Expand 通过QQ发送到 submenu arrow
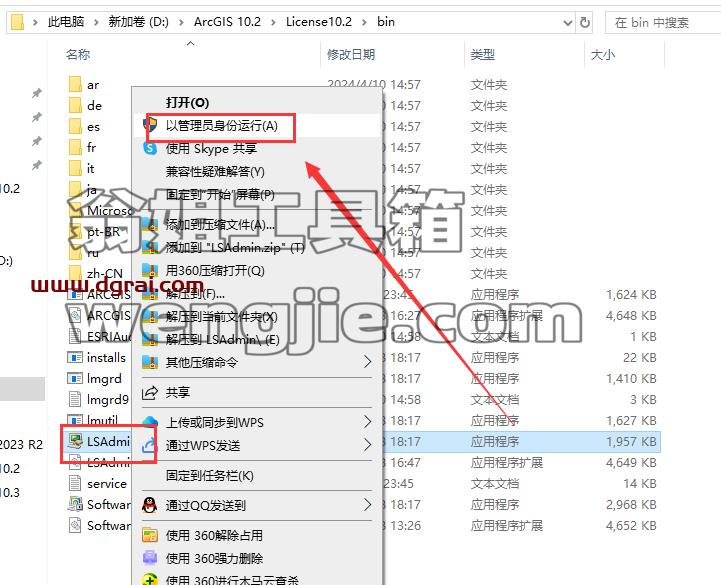This screenshot has width=721, height=585. pyautogui.click(x=367, y=505)
